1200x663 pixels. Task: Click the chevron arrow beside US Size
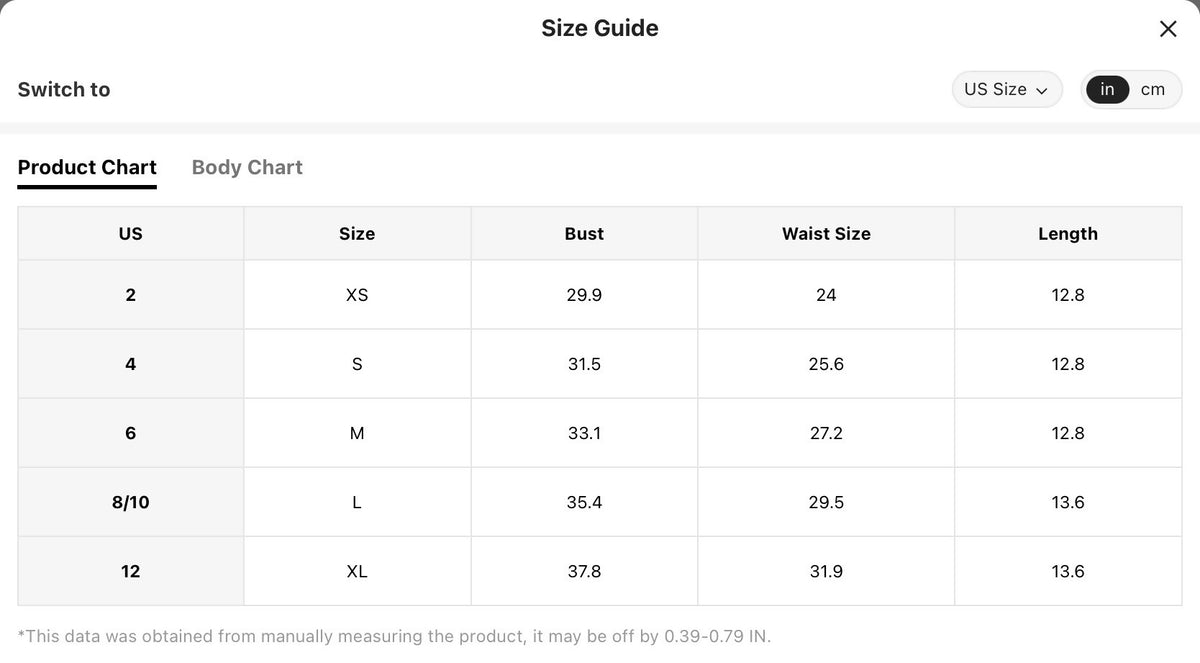[x=1042, y=91]
